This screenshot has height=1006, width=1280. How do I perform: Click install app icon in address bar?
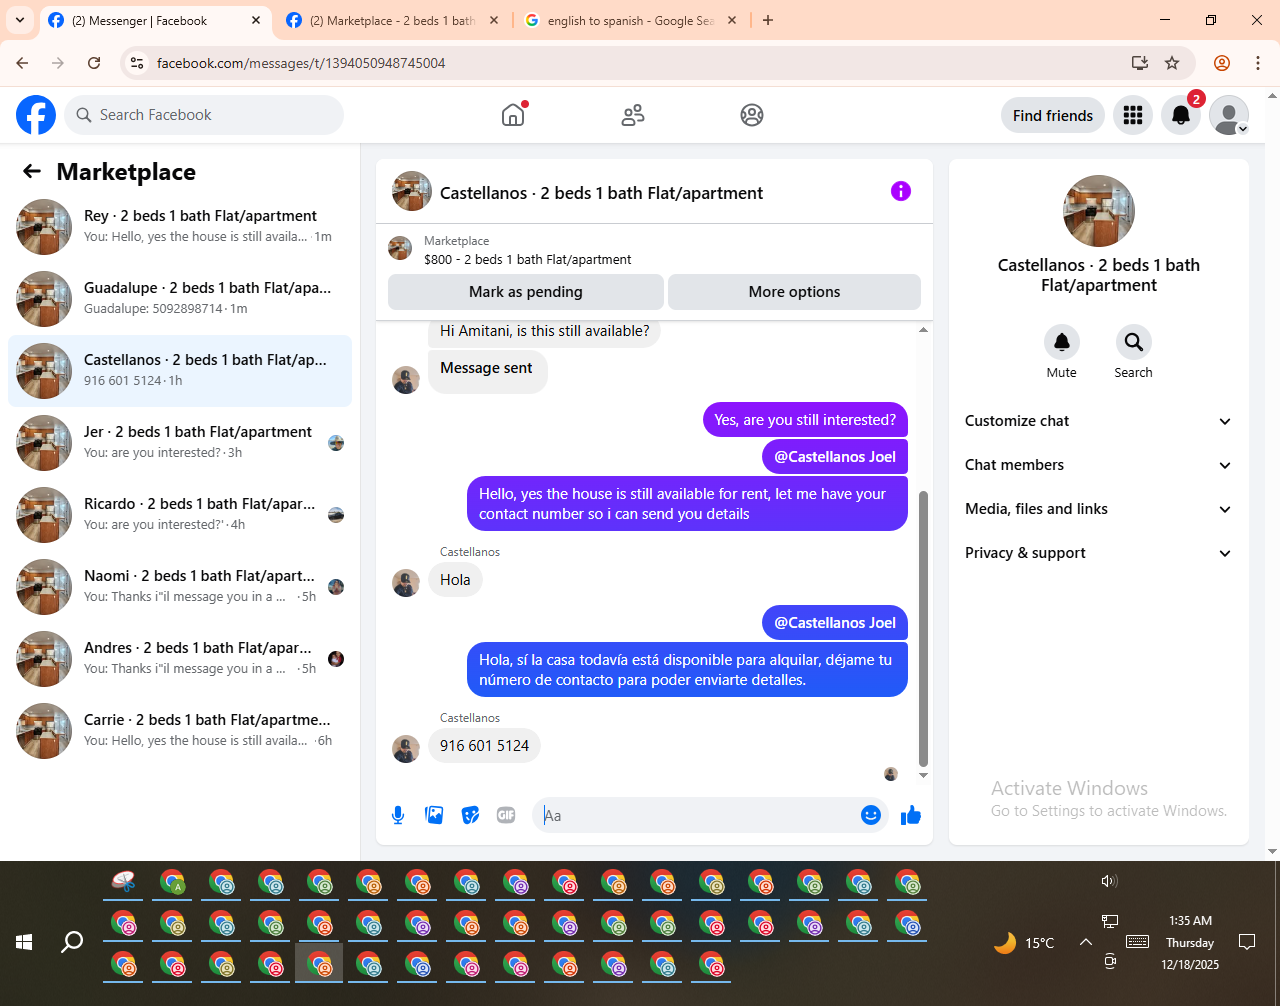tap(1140, 63)
